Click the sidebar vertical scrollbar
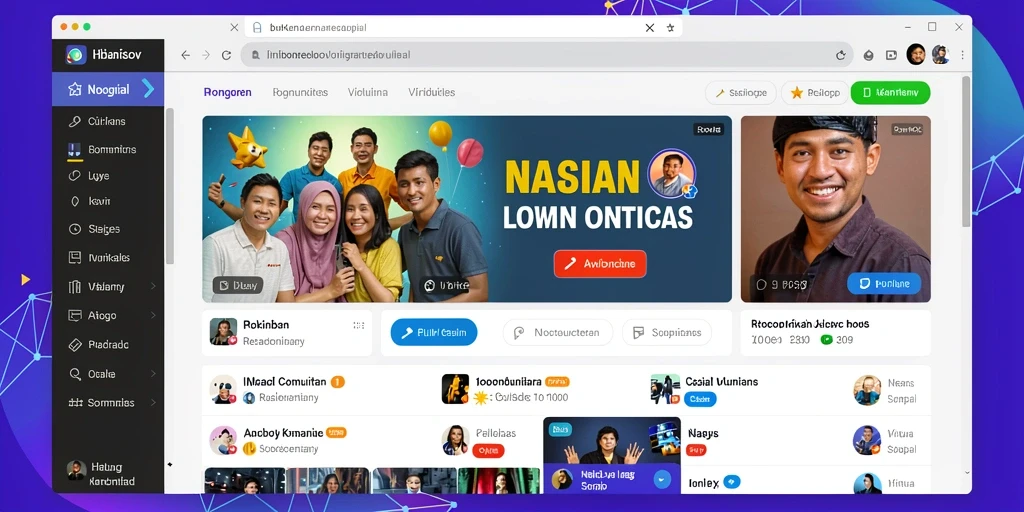The width and height of the screenshot is (1024, 512). coord(170,186)
